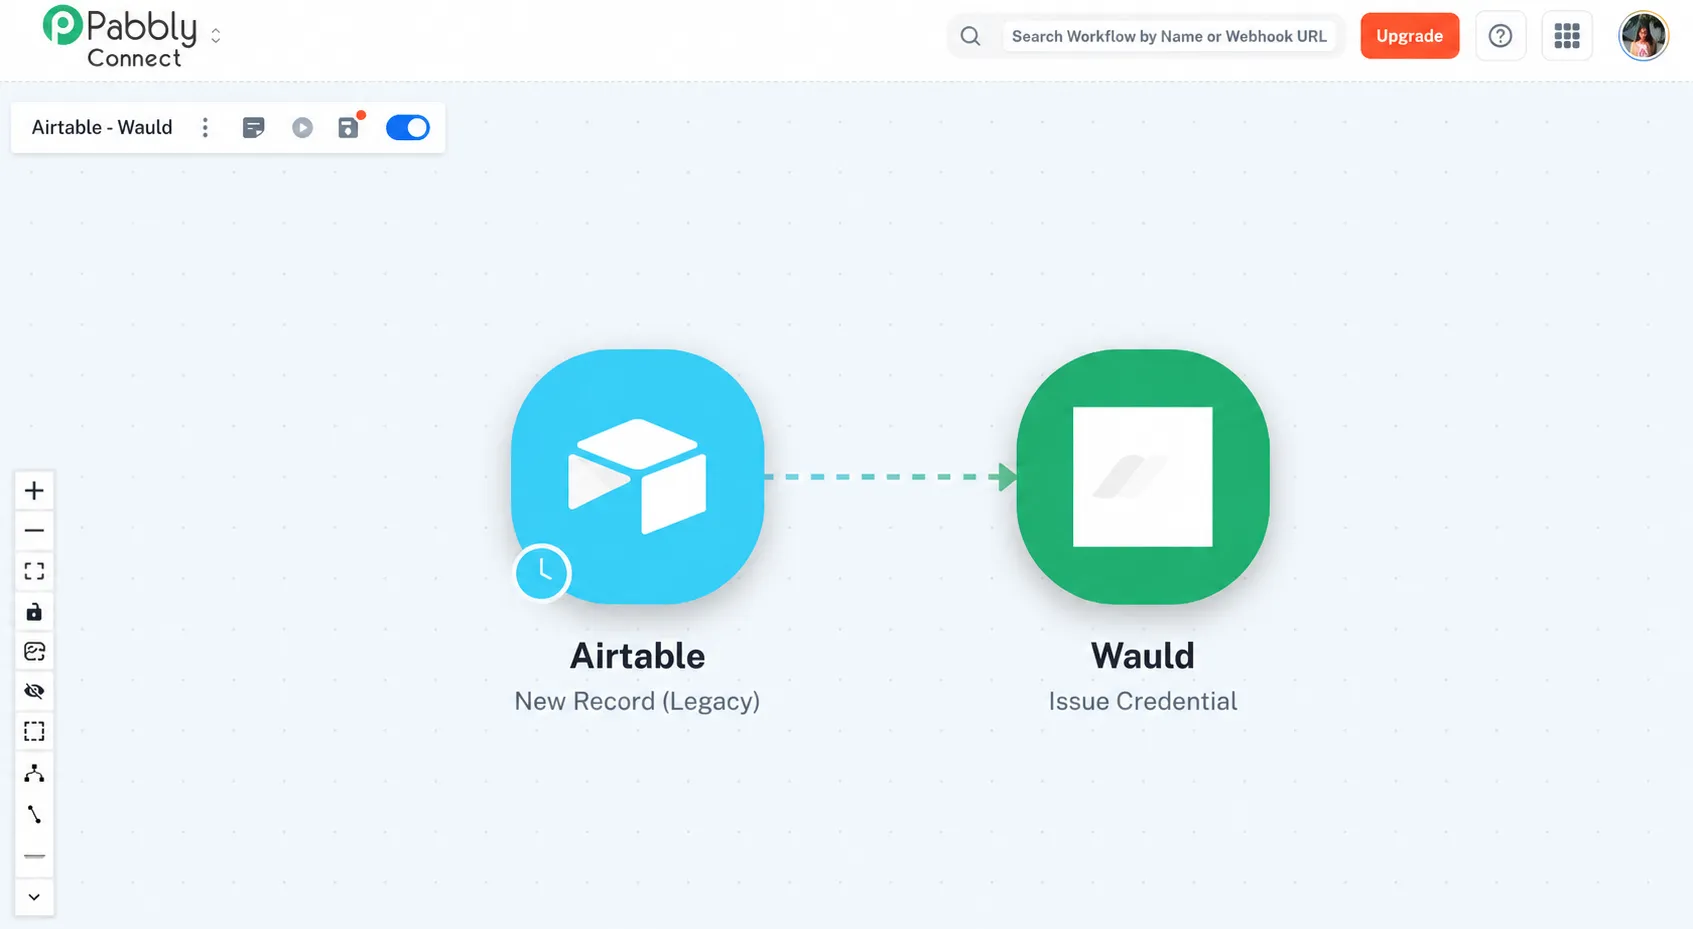The height and width of the screenshot is (929, 1693).
Task: Open the apps grid menu
Action: [1567, 36]
